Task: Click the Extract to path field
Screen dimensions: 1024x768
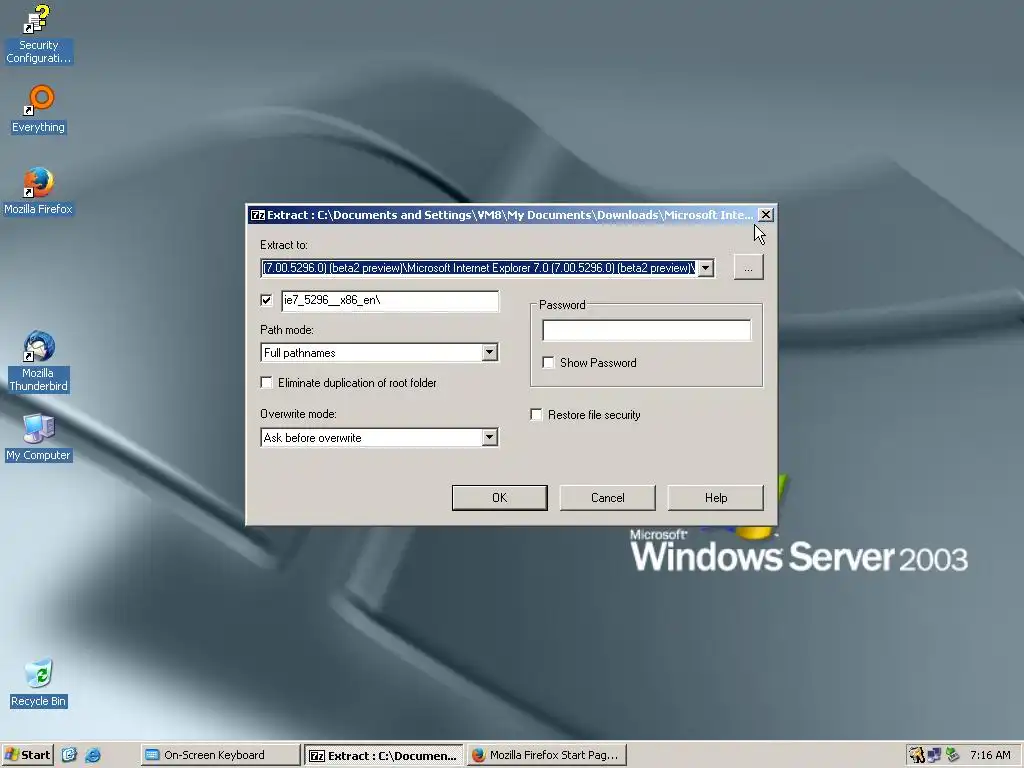Action: [x=479, y=268]
